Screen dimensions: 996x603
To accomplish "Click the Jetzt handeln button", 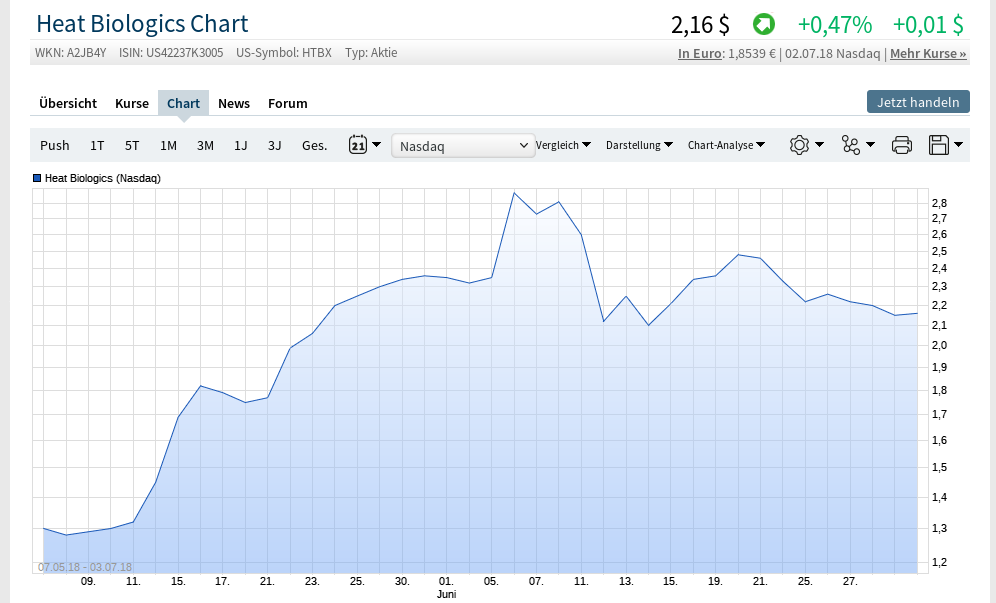I will 918,102.
